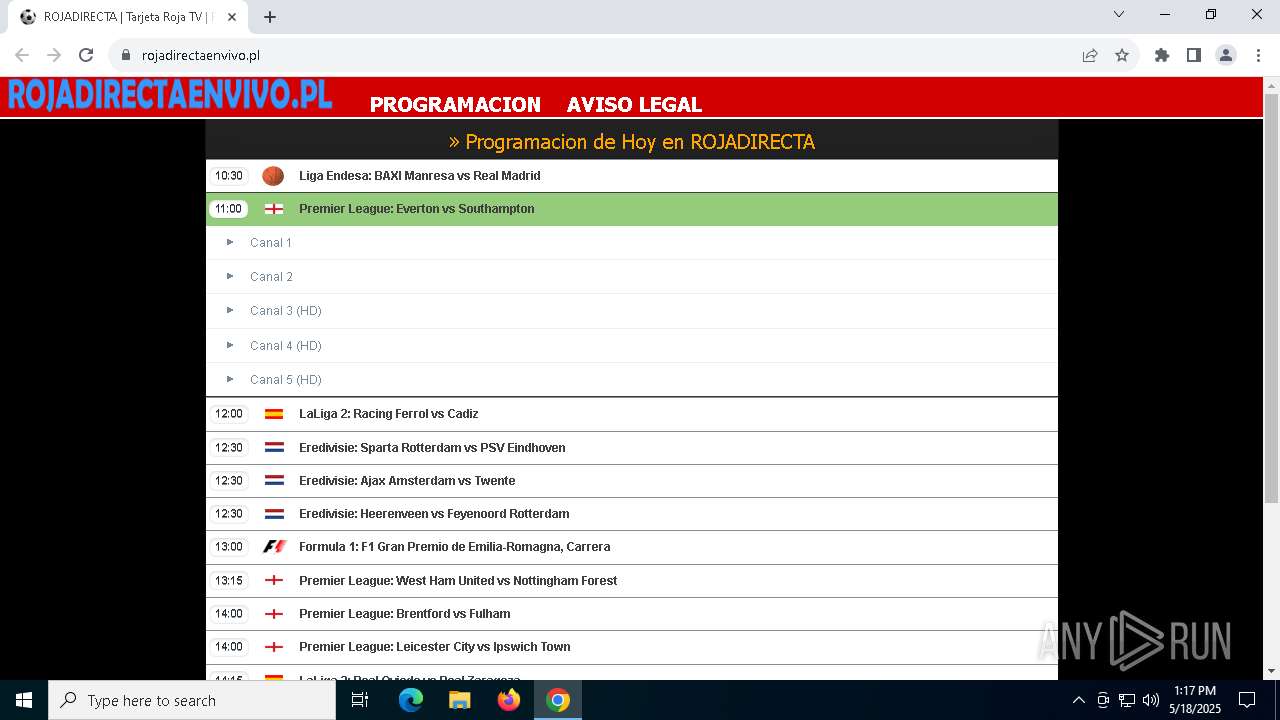Open West Ham United vs Nottingham Forest match
Viewport: 1280px width, 720px height.
631,581
